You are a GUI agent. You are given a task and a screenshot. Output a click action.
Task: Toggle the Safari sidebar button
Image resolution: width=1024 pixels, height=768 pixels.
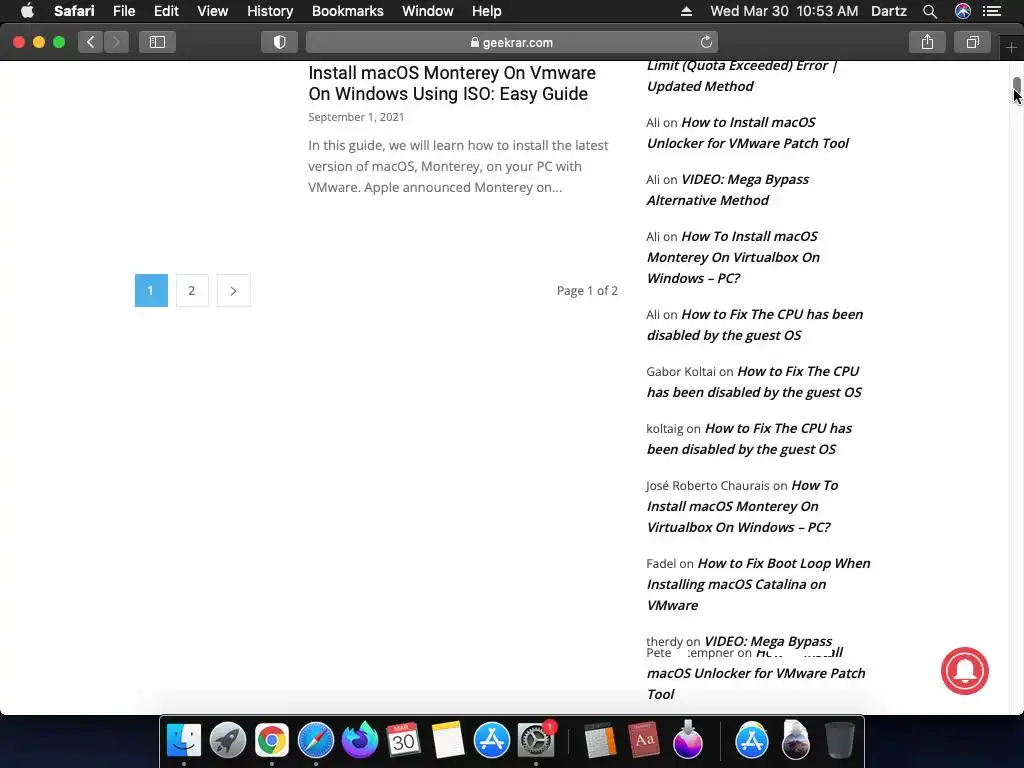pyautogui.click(x=157, y=42)
